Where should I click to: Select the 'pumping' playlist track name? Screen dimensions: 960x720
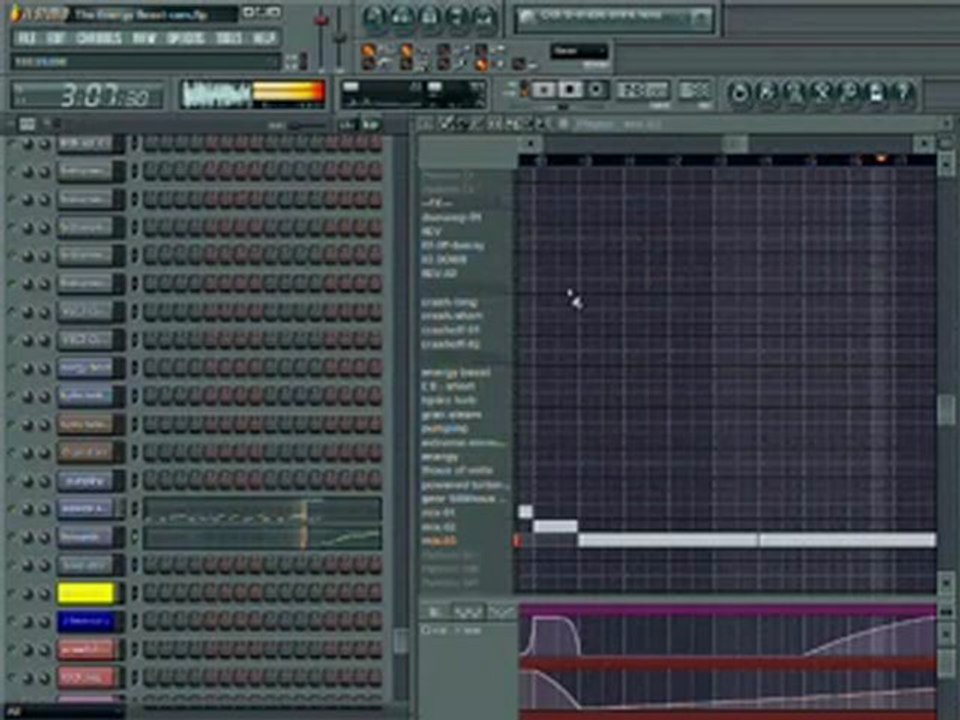click(x=444, y=429)
